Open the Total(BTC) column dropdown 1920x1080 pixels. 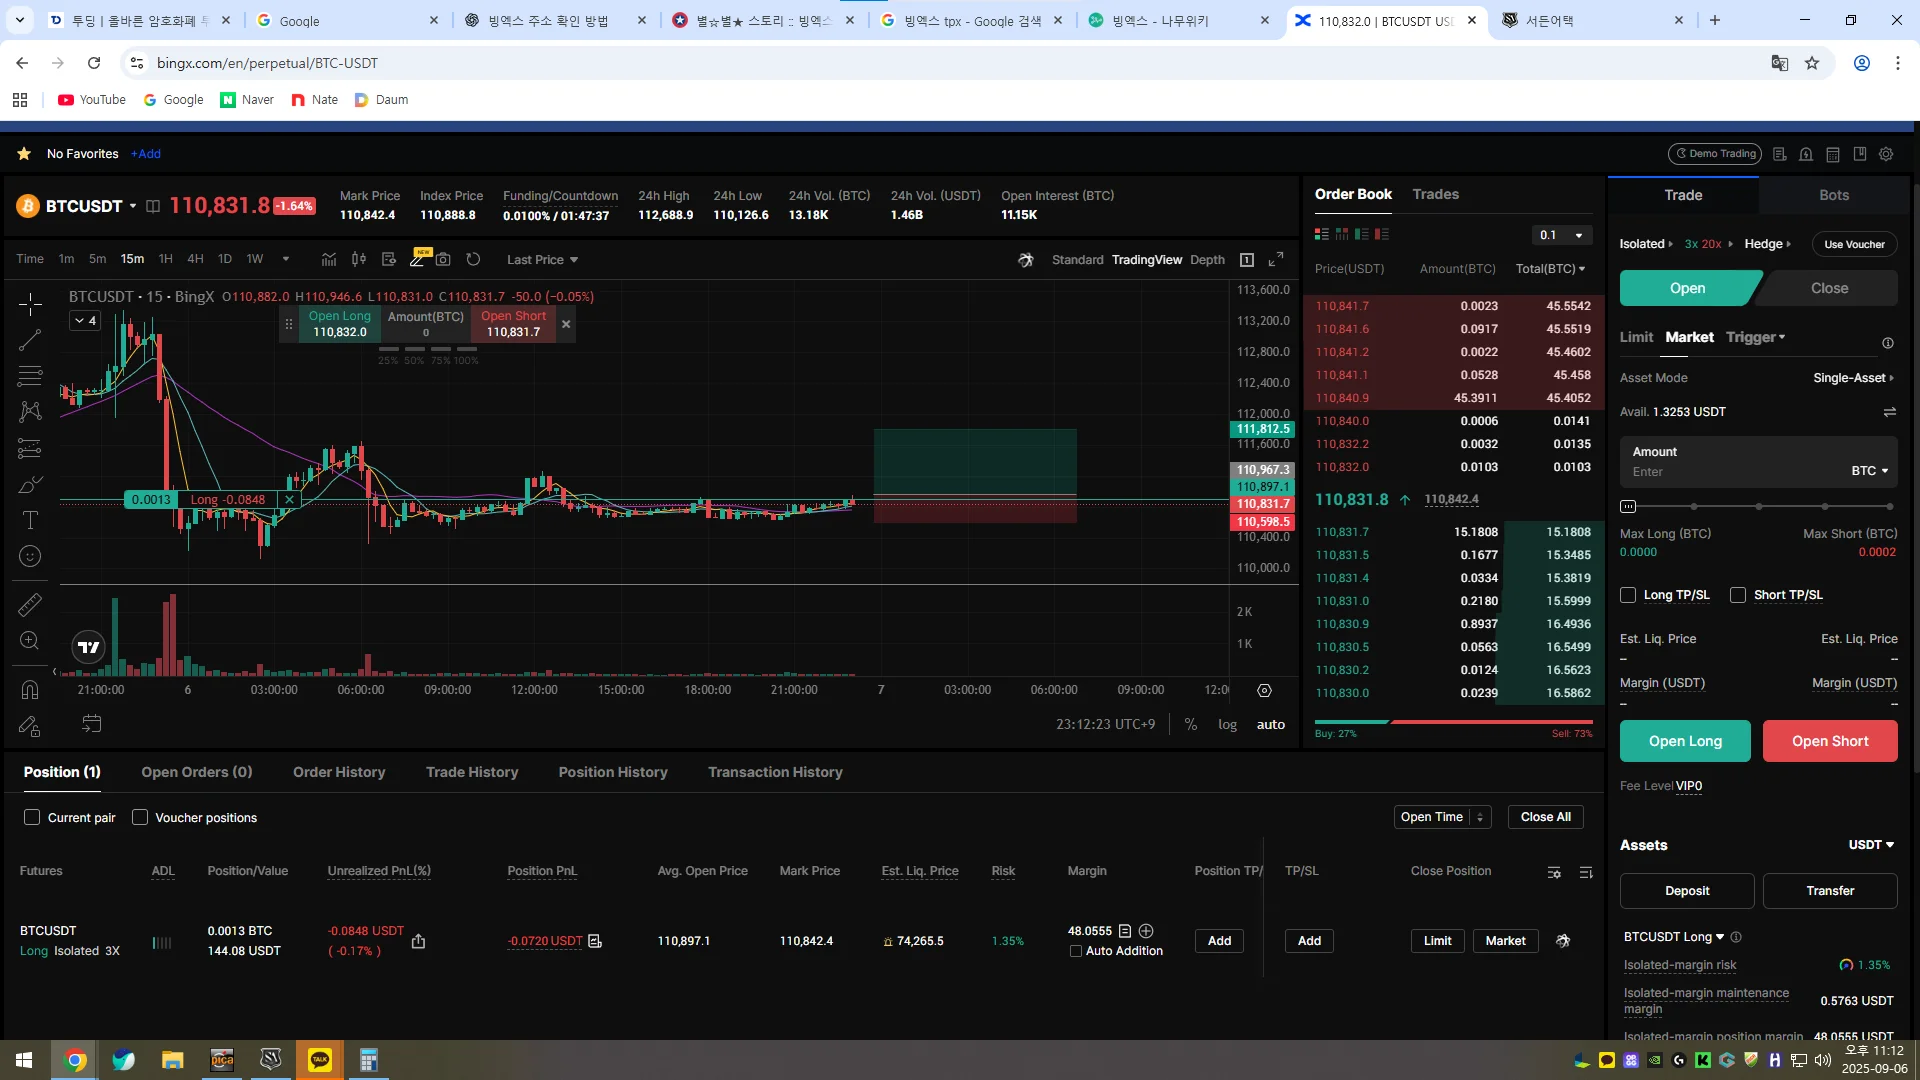(1550, 269)
